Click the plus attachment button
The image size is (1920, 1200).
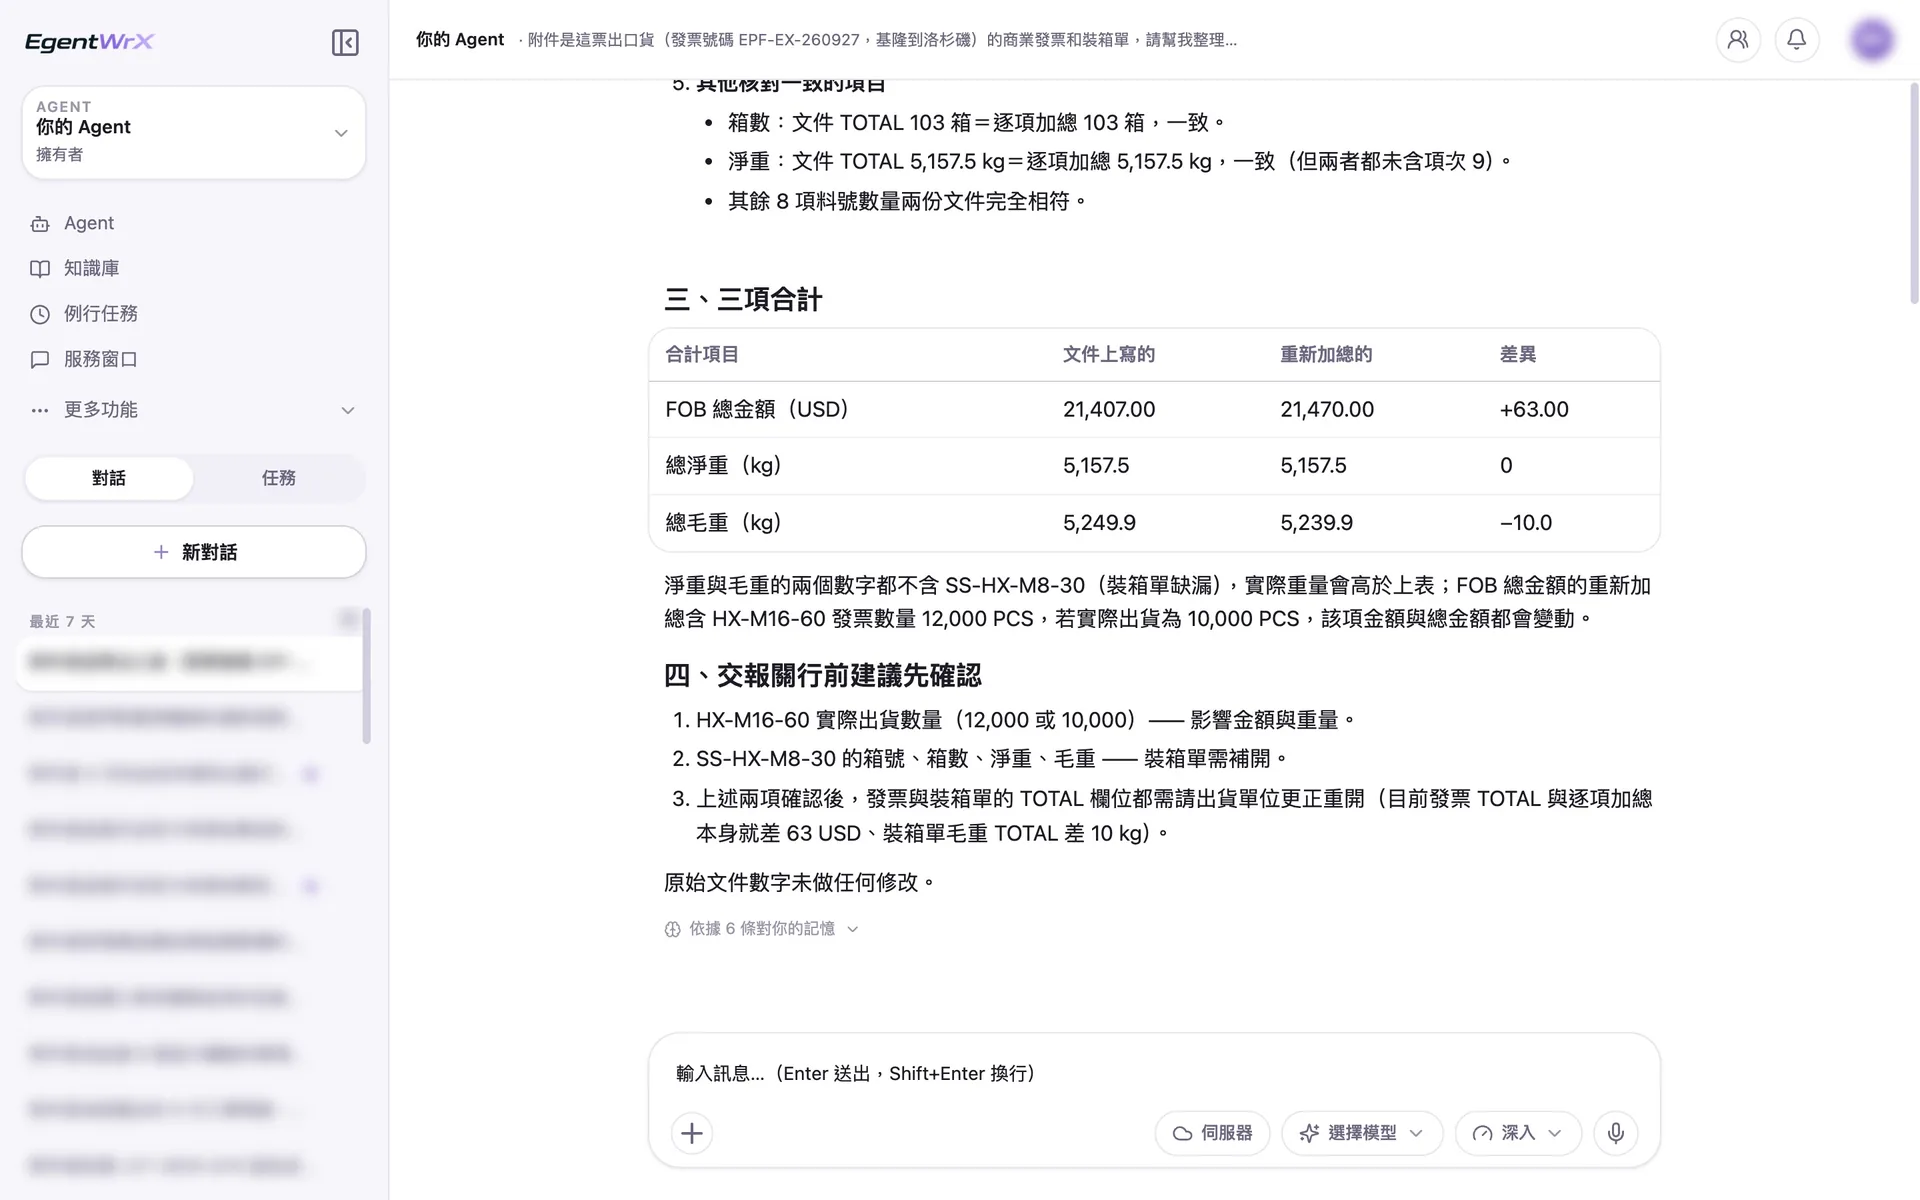(692, 1133)
